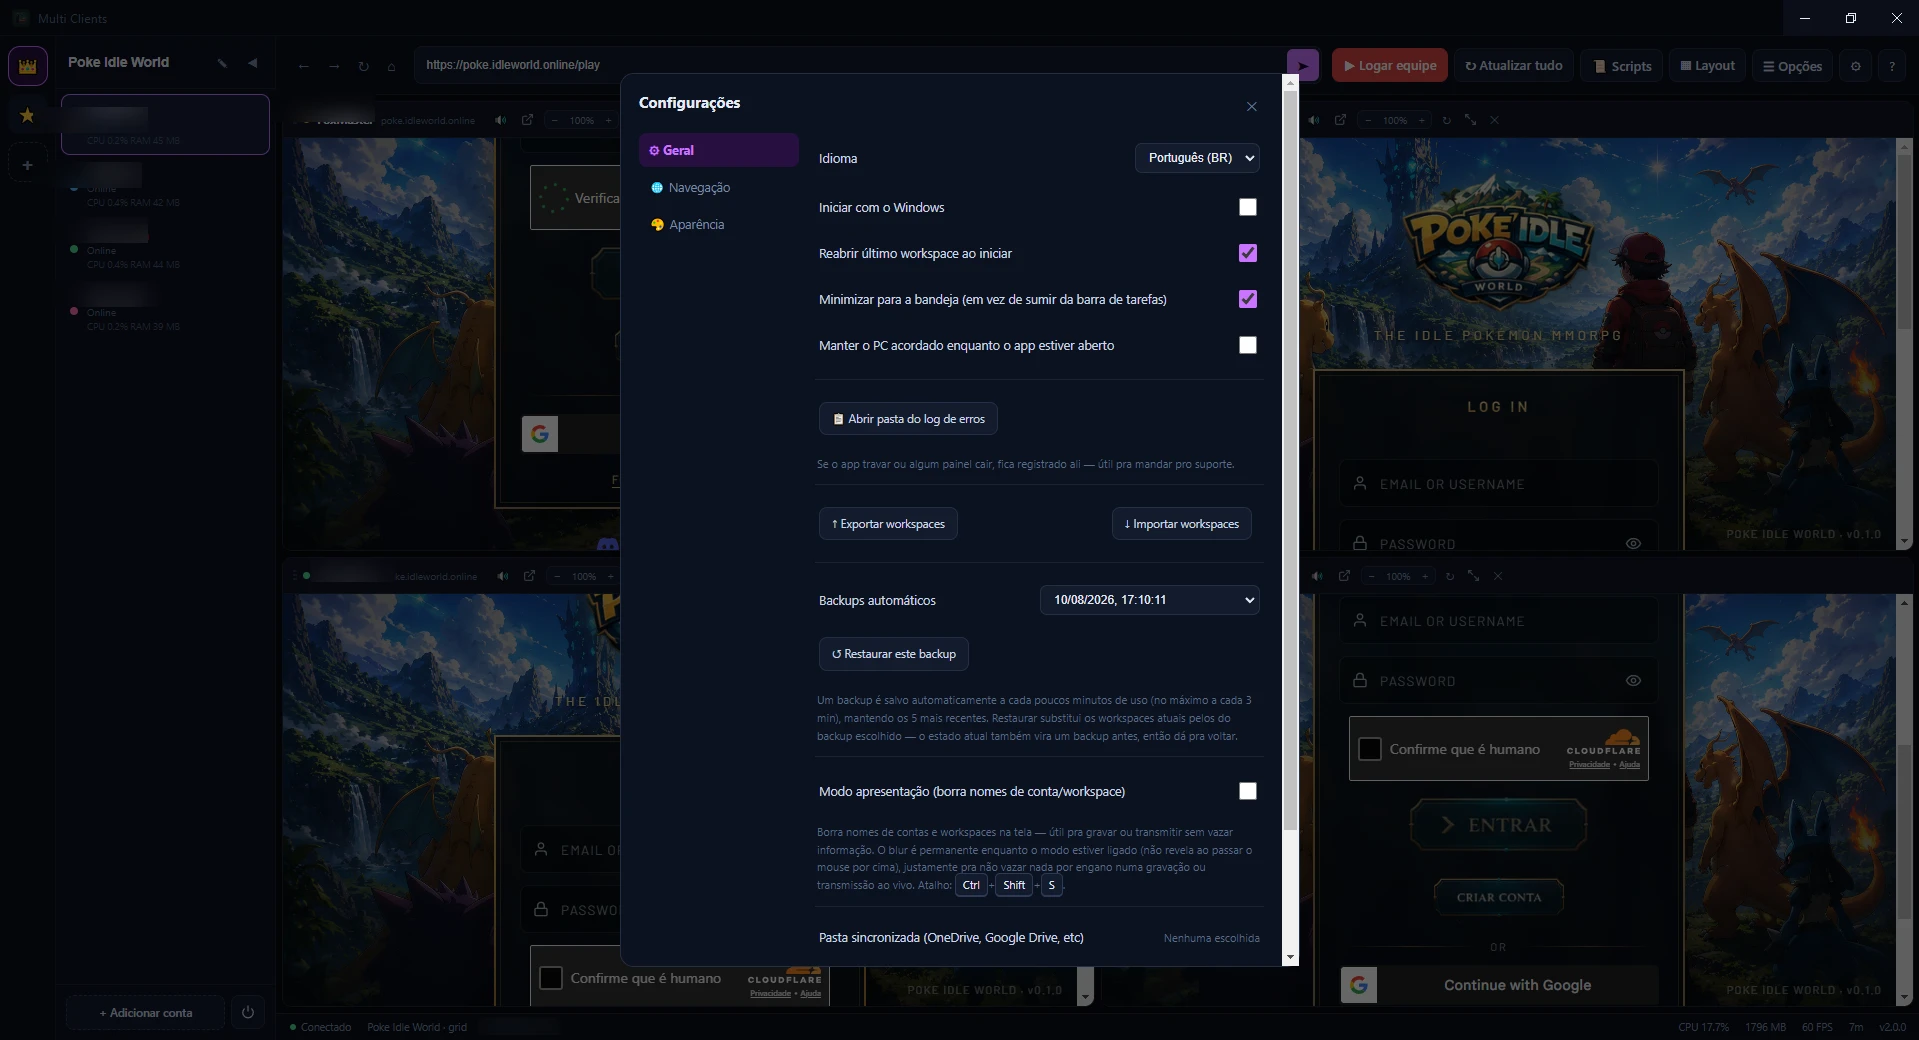Go to home page via house icon

(x=392, y=66)
